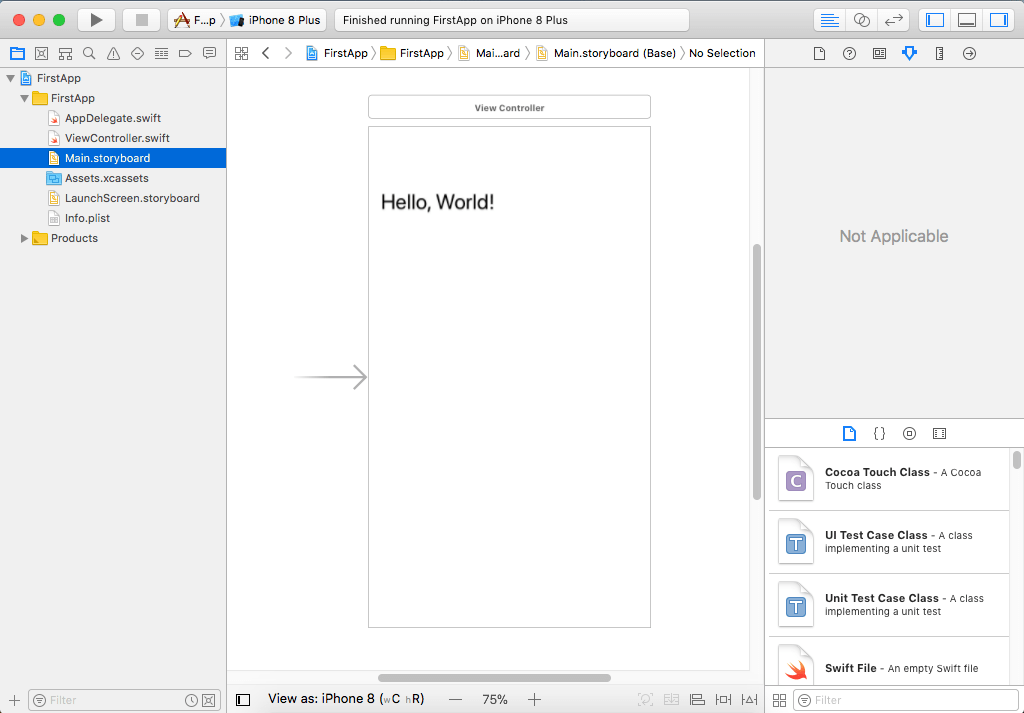Screen dimensions: 1024x713
Task: Select the Breakpoint navigator
Action: click(x=186, y=53)
